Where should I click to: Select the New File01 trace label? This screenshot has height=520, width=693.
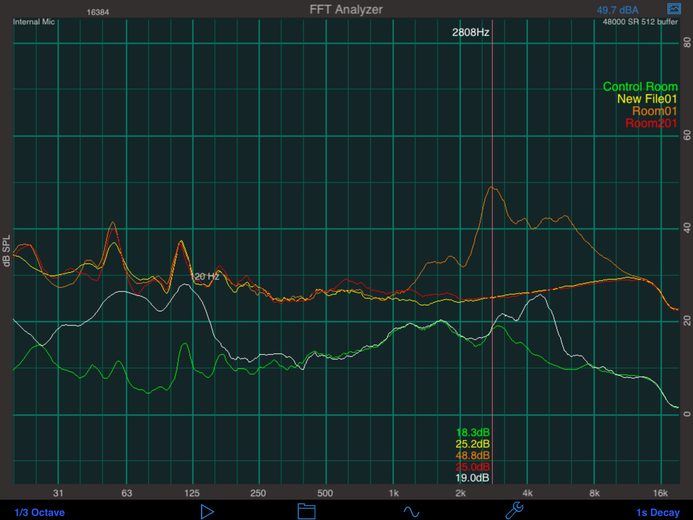click(x=647, y=99)
